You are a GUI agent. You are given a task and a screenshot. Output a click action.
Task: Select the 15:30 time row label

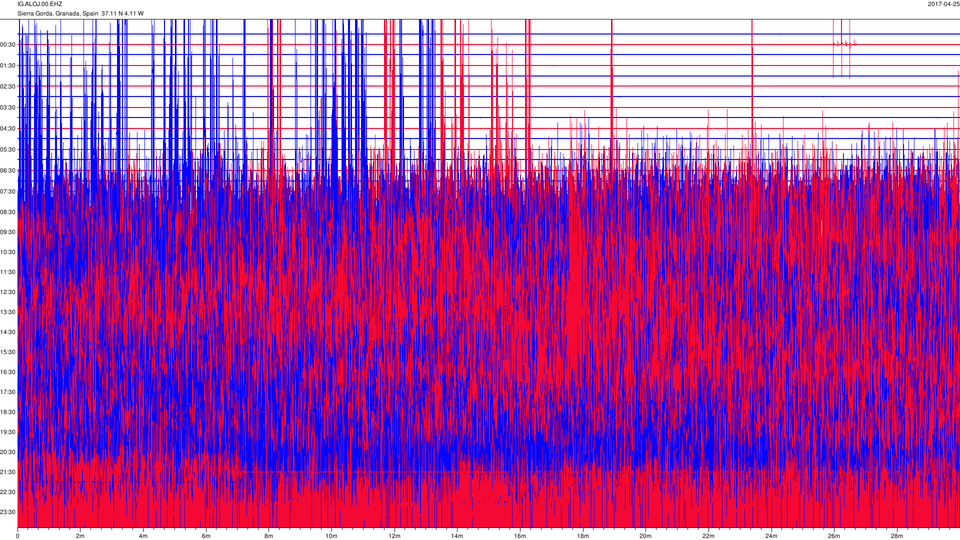[x=8, y=352]
